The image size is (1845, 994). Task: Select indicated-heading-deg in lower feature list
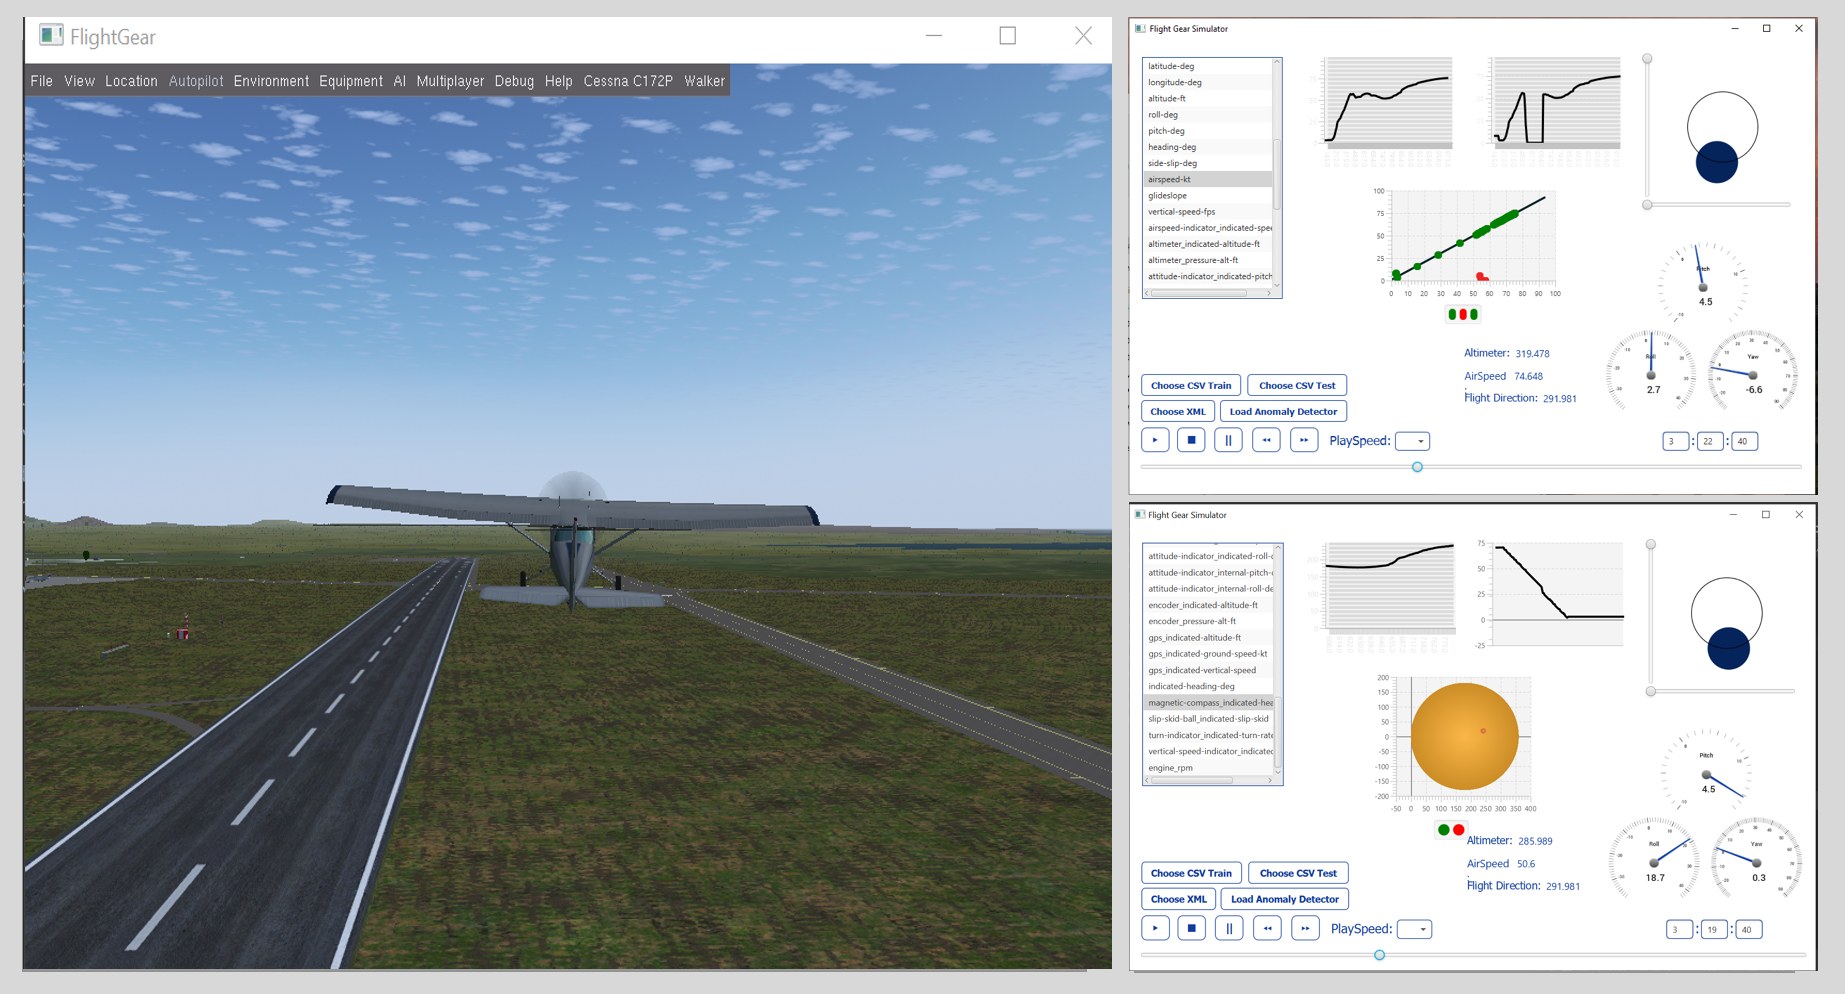[1208, 686]
